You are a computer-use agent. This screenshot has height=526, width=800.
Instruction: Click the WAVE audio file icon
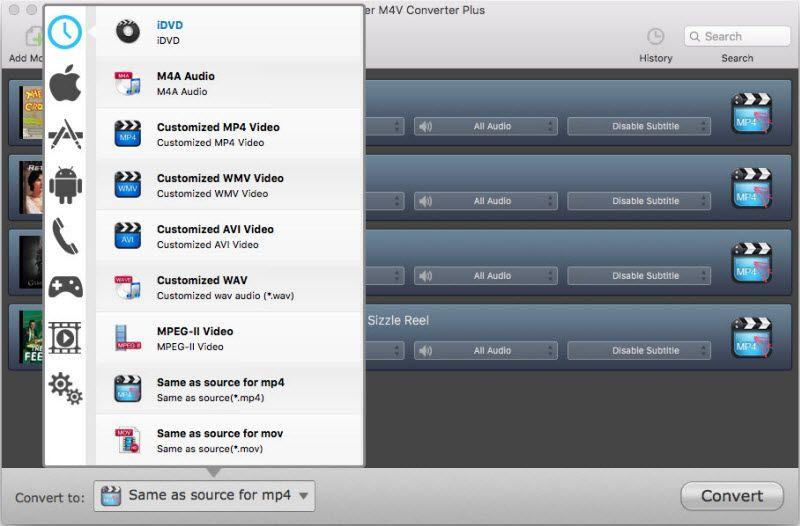point(128,287)
